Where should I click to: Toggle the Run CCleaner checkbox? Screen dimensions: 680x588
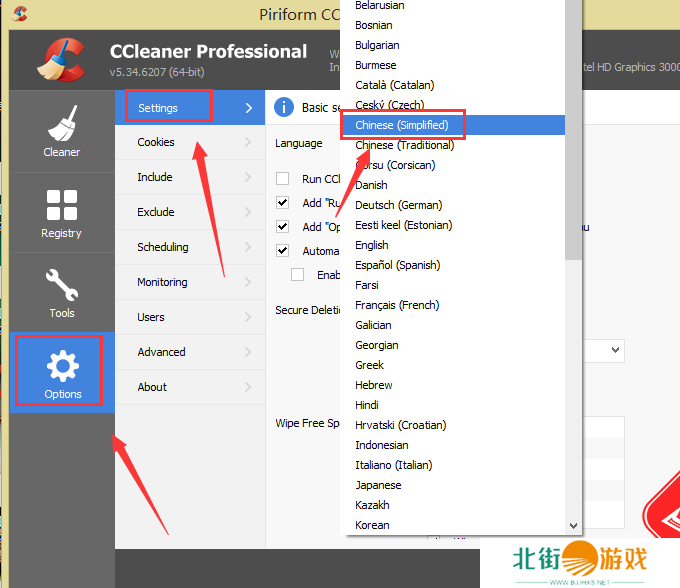coord(283,179)
